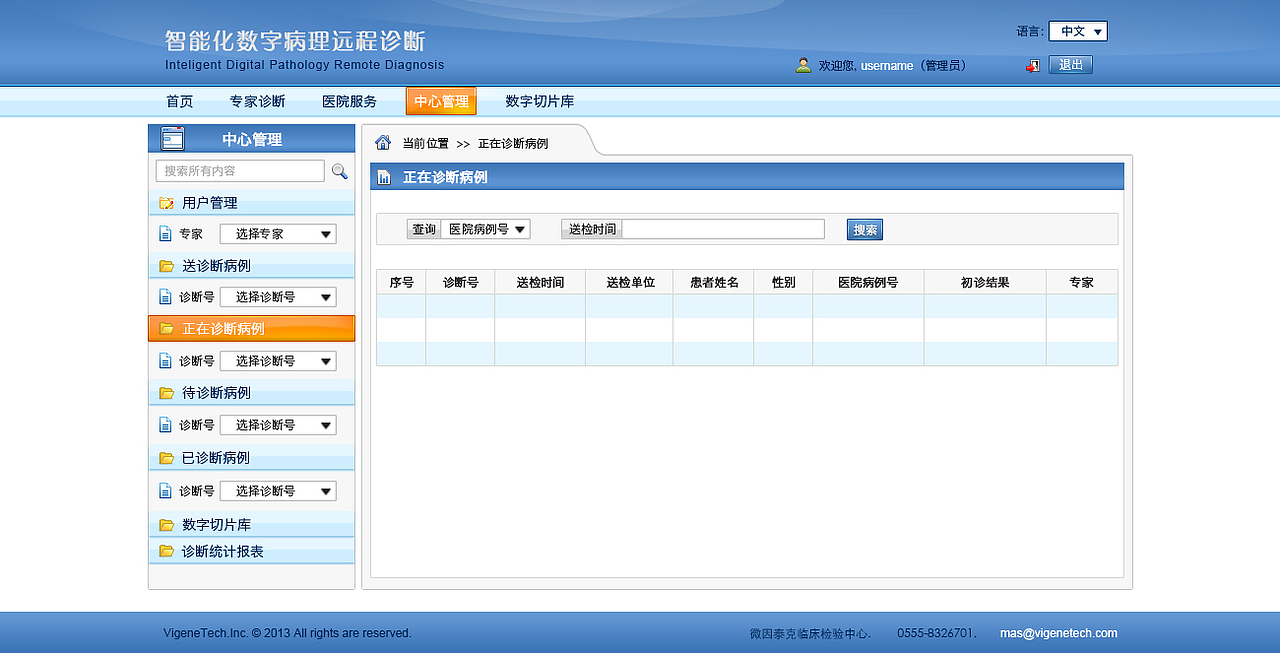The height and width of the screenshot is (653, 1280).
Task: Click the 退出 logout button
Action: point(1071,65)
